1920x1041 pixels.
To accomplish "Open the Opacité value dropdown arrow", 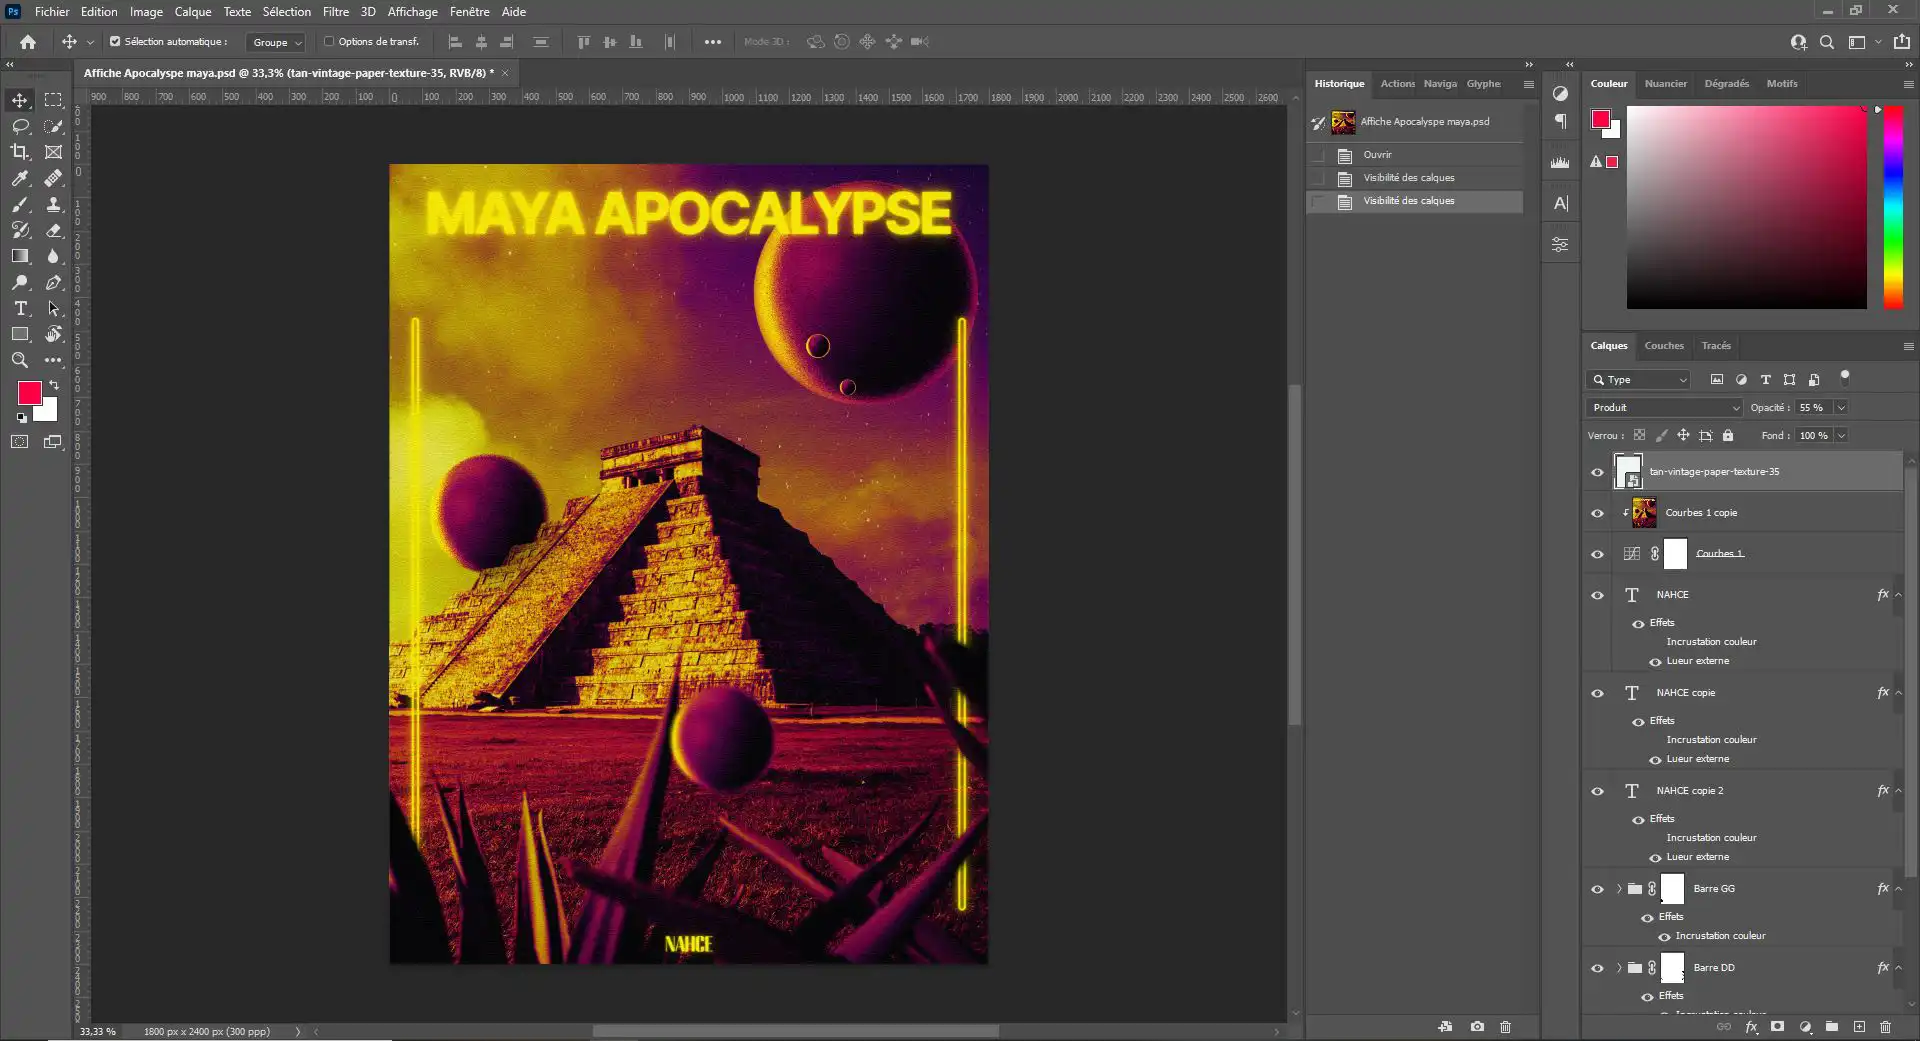I will point(1841,408).
